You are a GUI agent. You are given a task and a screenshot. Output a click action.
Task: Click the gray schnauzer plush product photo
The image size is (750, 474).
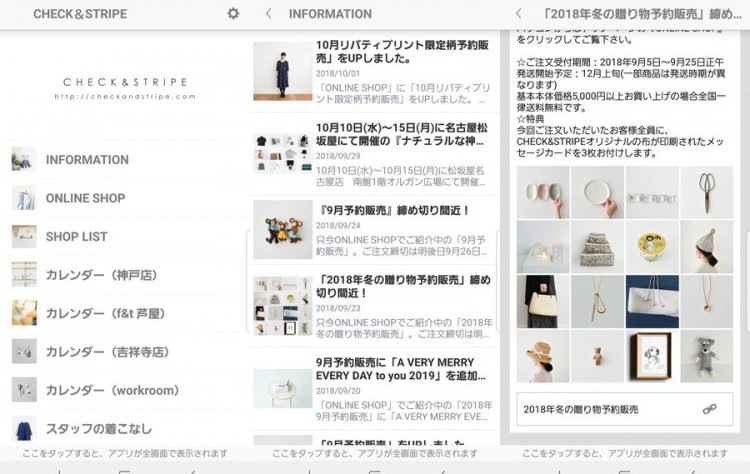pyautogui.click(x=706, y=356)
